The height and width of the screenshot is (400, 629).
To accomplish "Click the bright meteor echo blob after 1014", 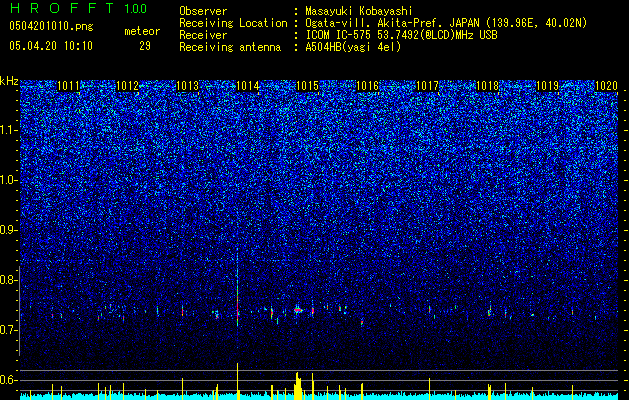I will tap(298, 310).
